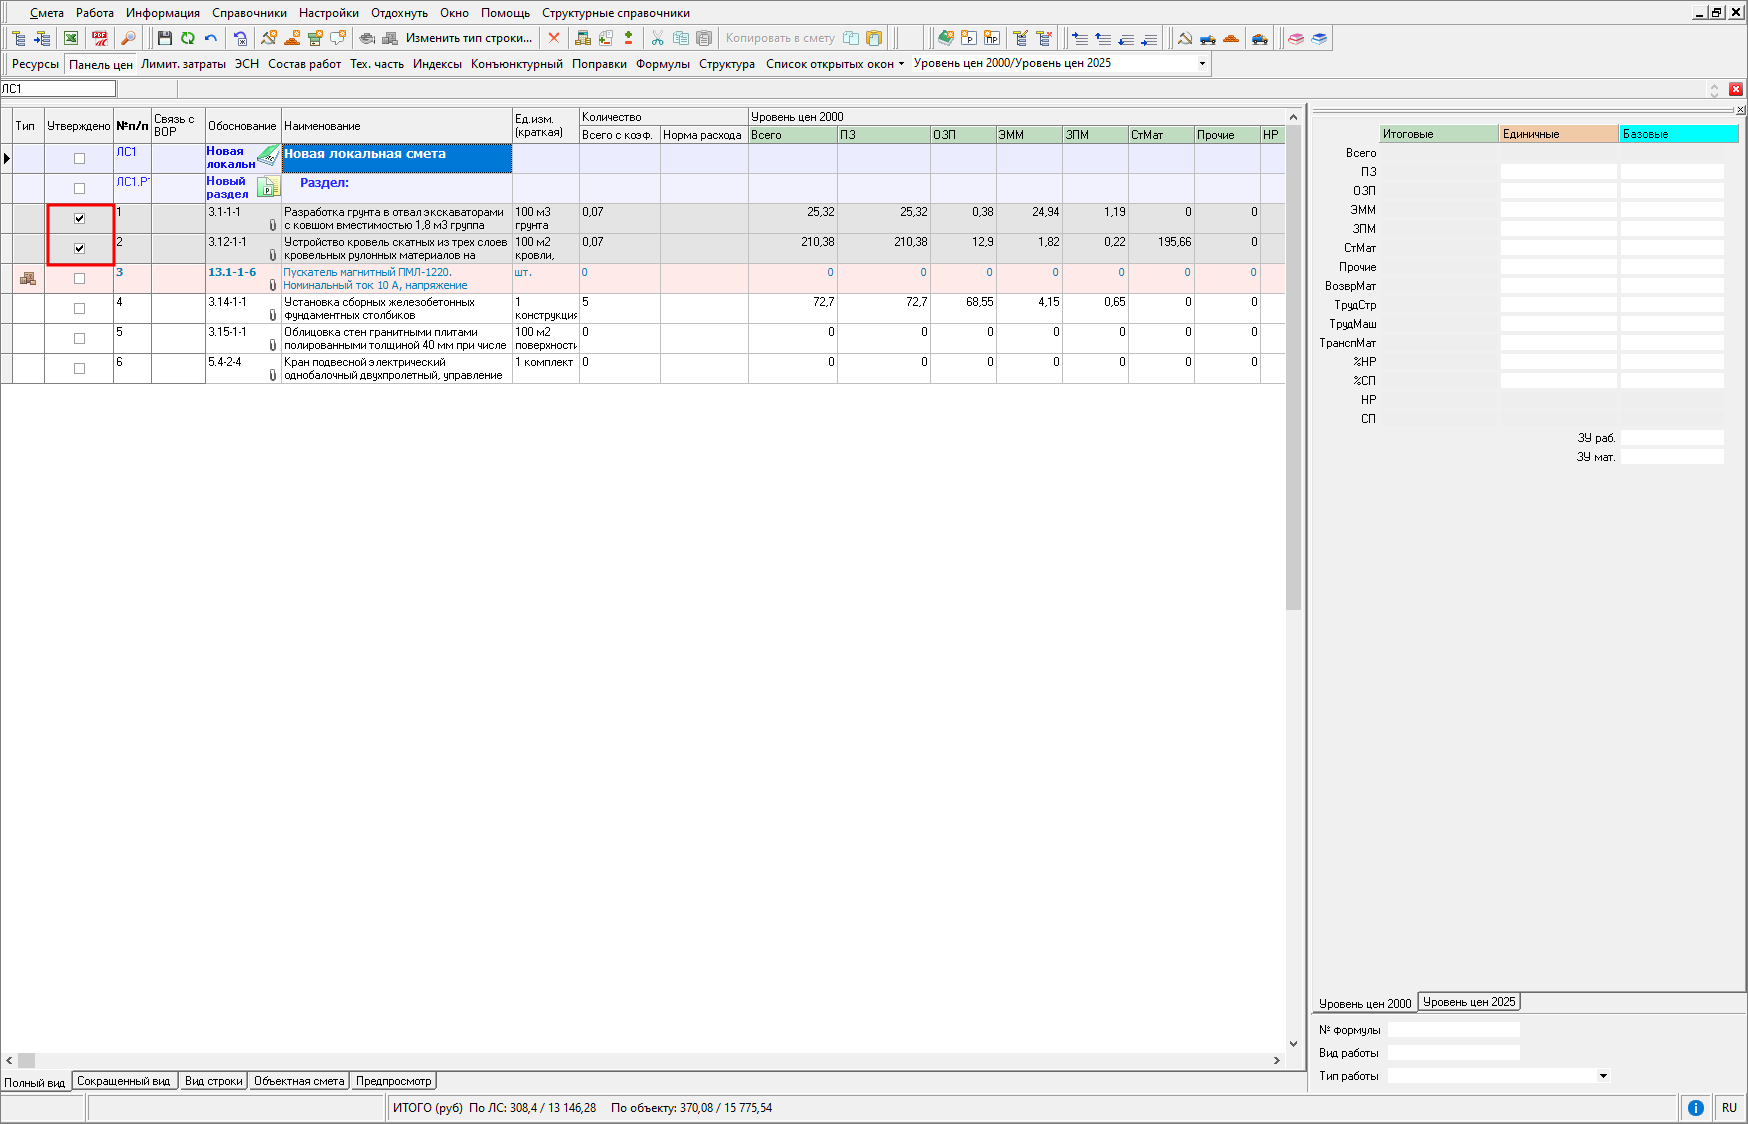This screenshot has height=1124, width=1748.
Task: Click the floppy disk save icon
Action: (165, 38)
